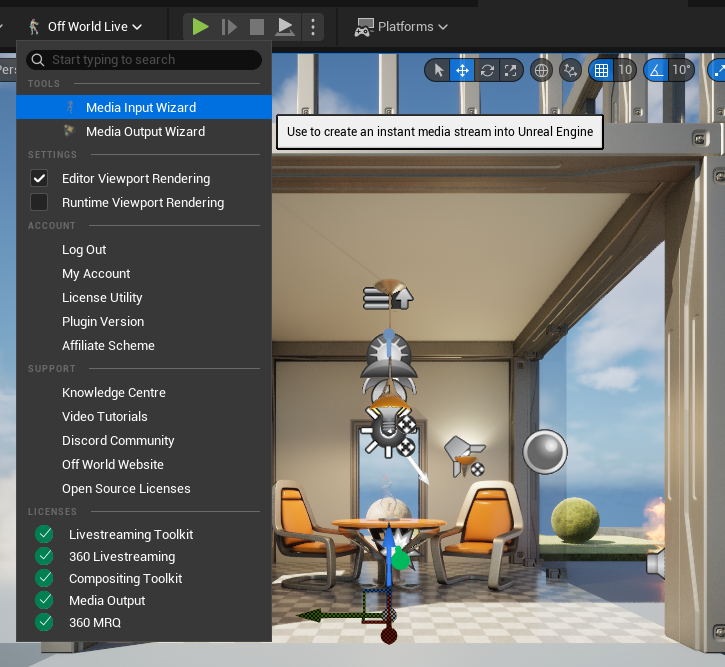Image resolution: width=725 pixels, height=667 pixels.
Task: Toggle scale snapping icon
Action: (718, 70)
